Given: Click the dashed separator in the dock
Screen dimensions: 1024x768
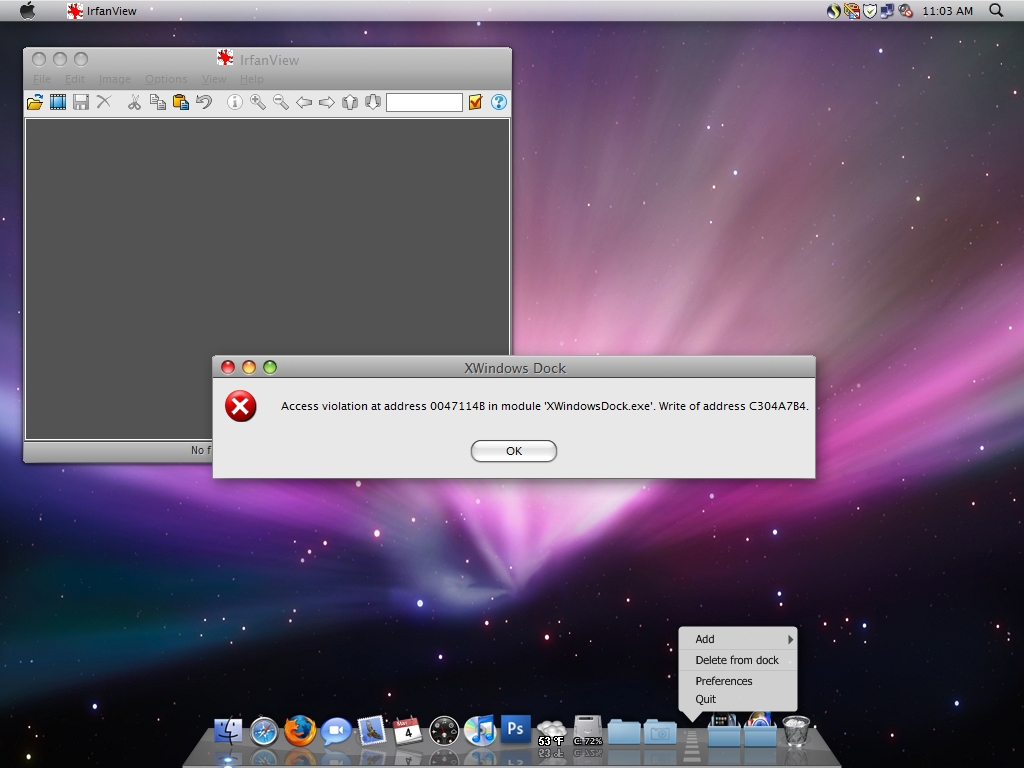Looking at the screenshot, I should [x=692, y=744].
